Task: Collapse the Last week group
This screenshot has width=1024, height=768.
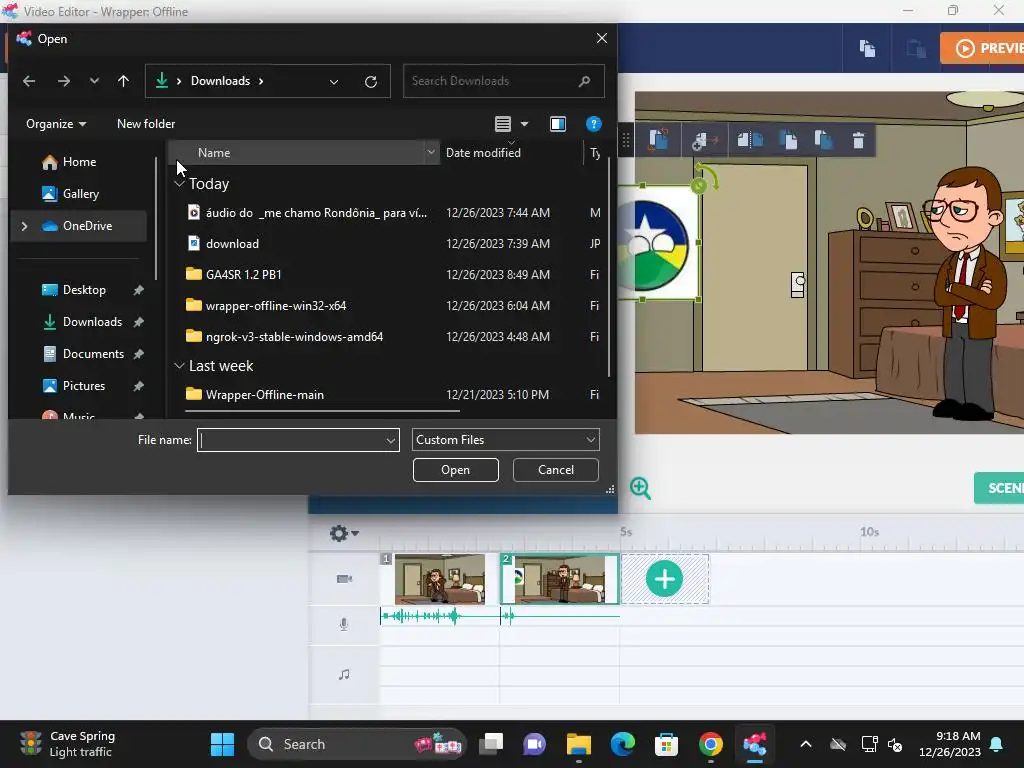Action: [180, 366]
